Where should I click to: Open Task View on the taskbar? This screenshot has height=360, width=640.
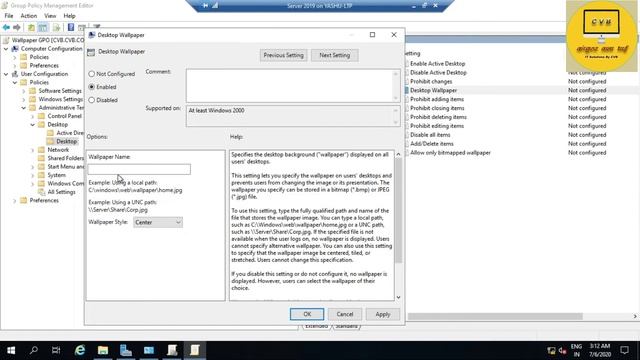56,350
